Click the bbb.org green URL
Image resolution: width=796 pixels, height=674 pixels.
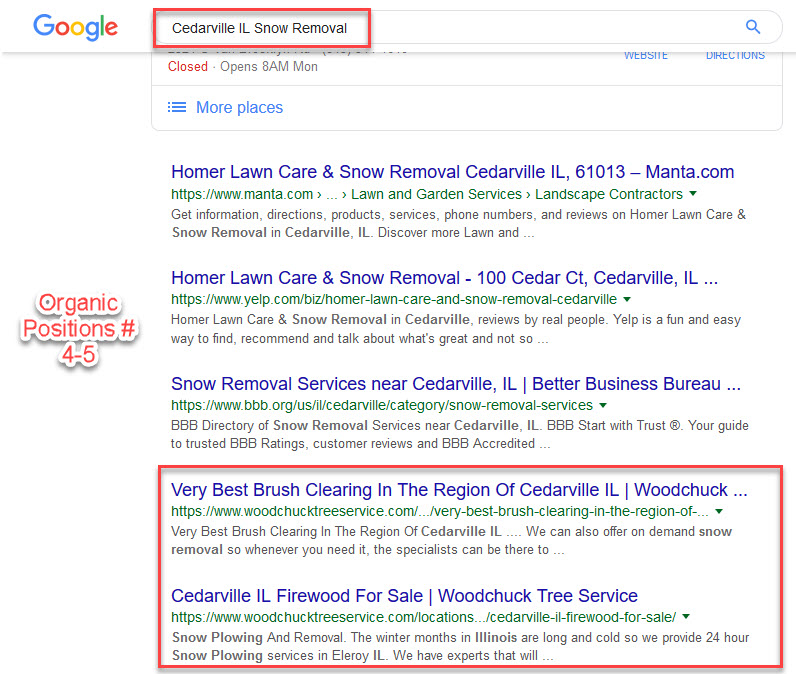click(x=382, y=405)
